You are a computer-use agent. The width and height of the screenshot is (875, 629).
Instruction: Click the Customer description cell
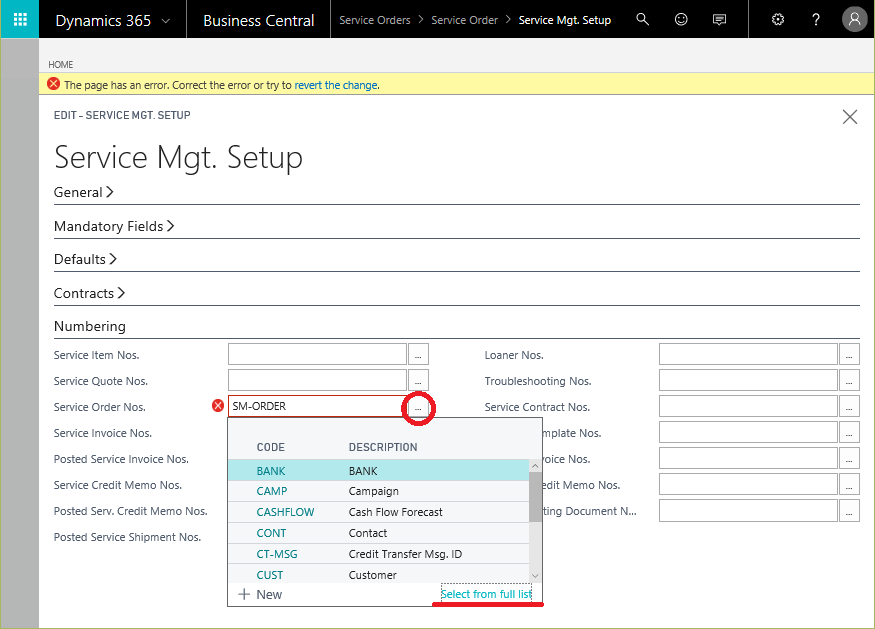tap(372, 575)
